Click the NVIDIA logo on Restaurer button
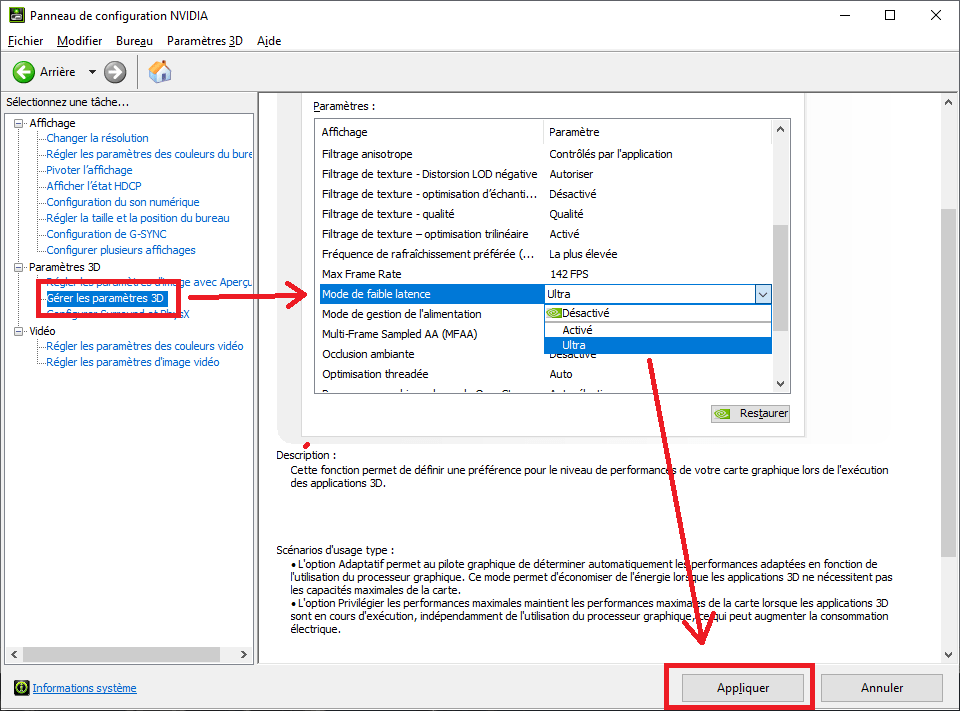Image resolution: width=960 pixels, height=711 pixels. [x=722, y=414]
